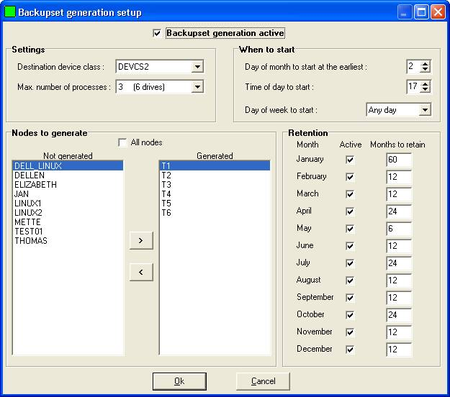Edit October months to retain field

click(x=399, y=315)
